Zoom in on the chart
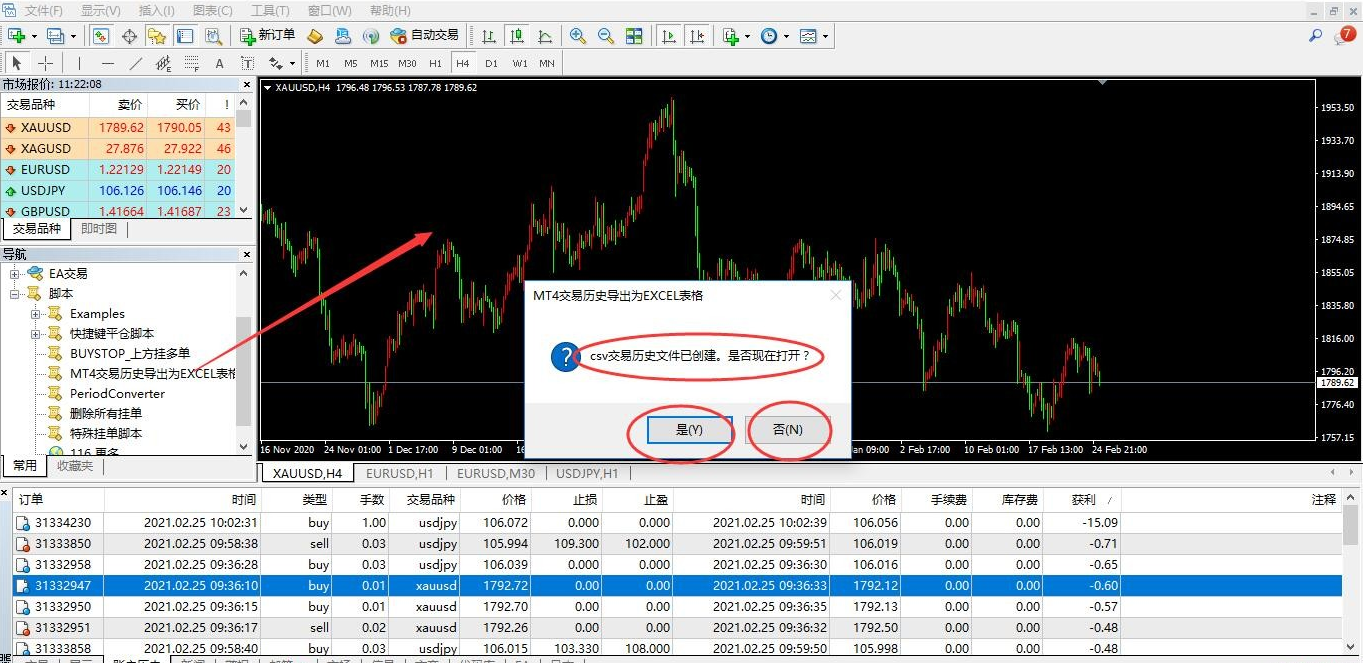The width and height of the screenshot is (1363, 663). 577,36
